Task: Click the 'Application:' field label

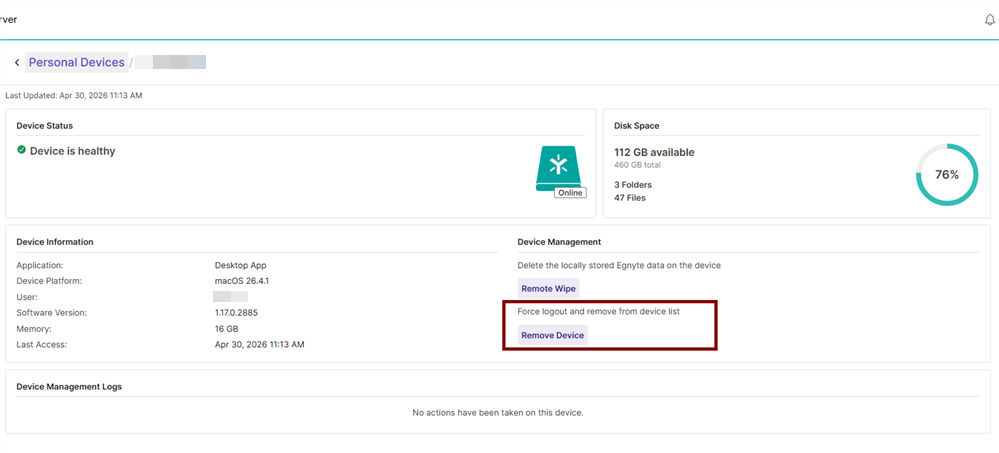Action: [40, 265]
